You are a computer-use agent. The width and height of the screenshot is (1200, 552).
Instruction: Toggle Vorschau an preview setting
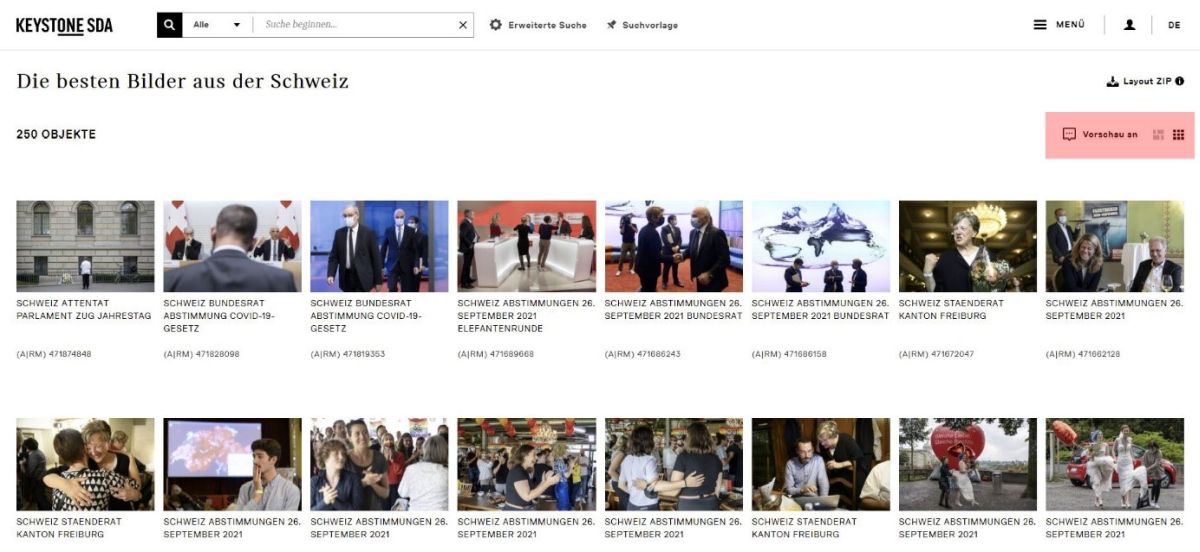(1100, 135)
